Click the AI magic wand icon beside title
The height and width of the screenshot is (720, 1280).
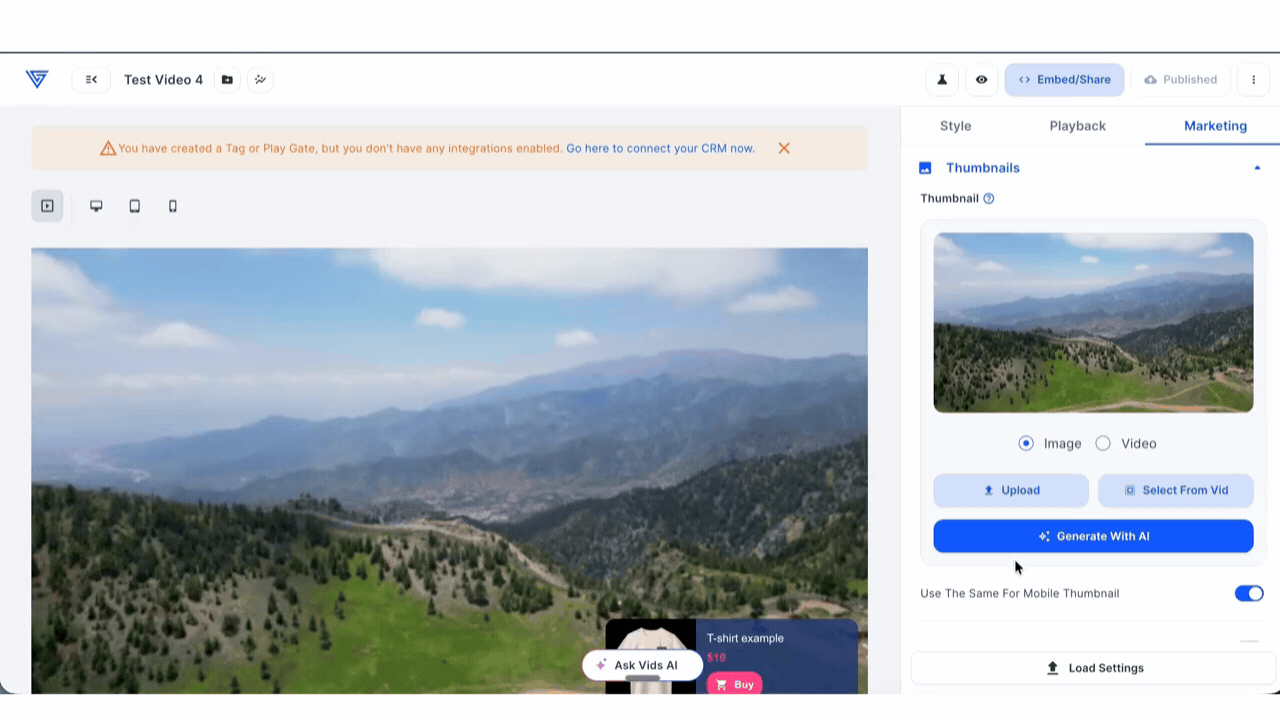(260, 79)
